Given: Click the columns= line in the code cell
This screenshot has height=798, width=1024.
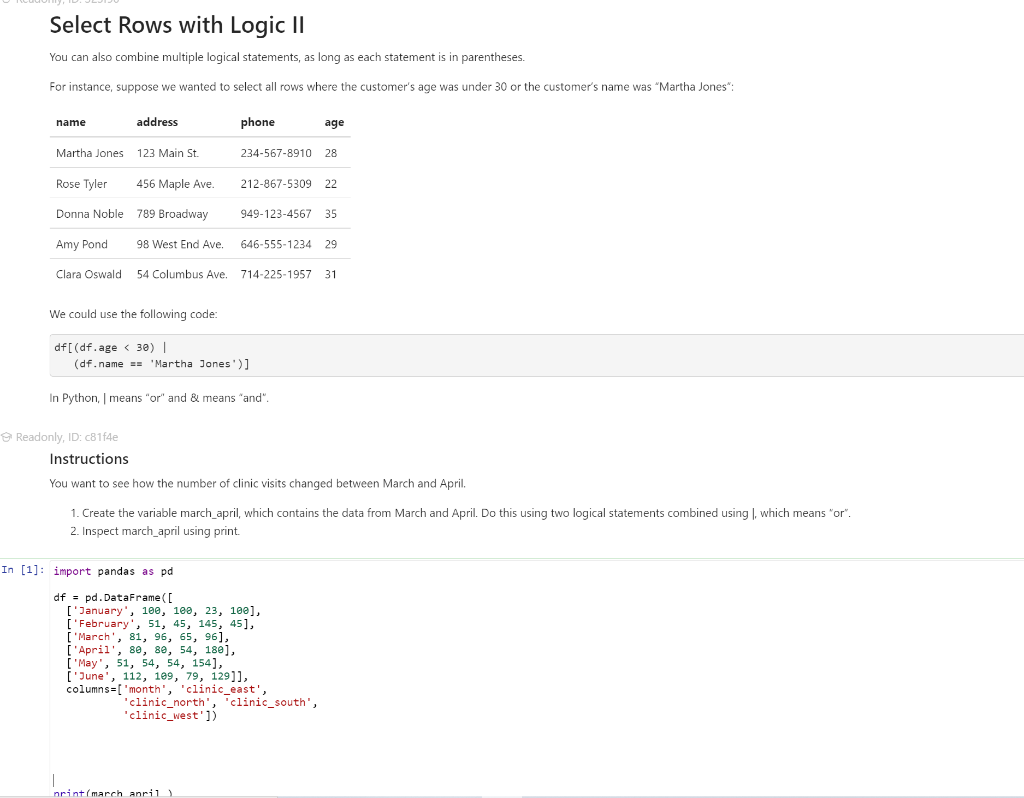Looking at the screenshot, I should click(x=167, y=689).
